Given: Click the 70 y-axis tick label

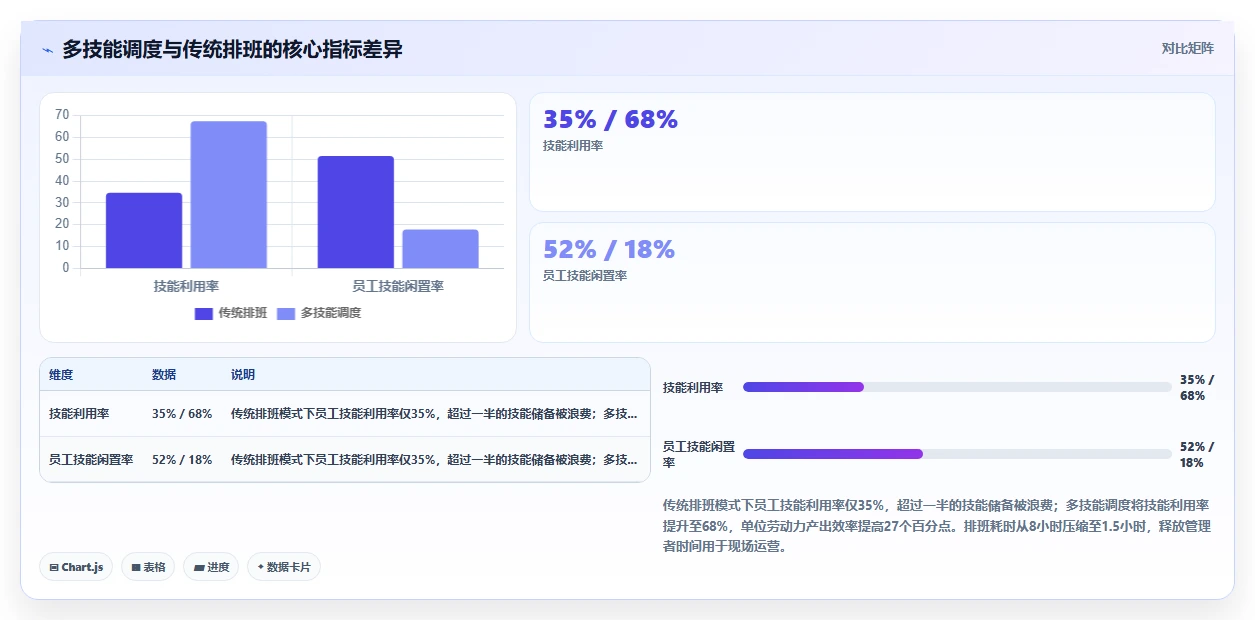Looking at the screenshot, I should 62,115.
